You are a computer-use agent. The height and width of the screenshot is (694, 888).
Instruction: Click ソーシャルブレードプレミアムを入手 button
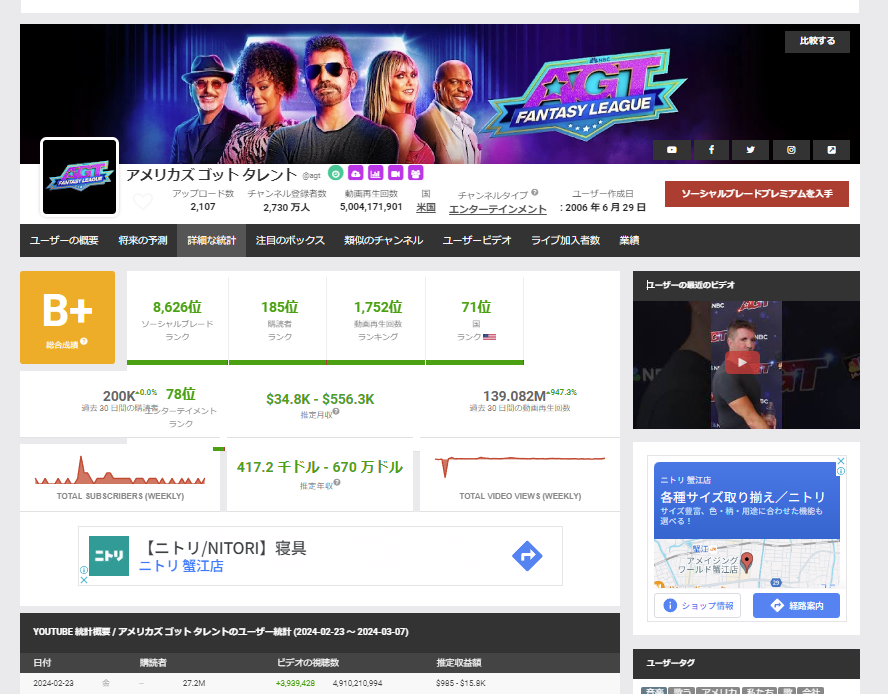(756, 194)
